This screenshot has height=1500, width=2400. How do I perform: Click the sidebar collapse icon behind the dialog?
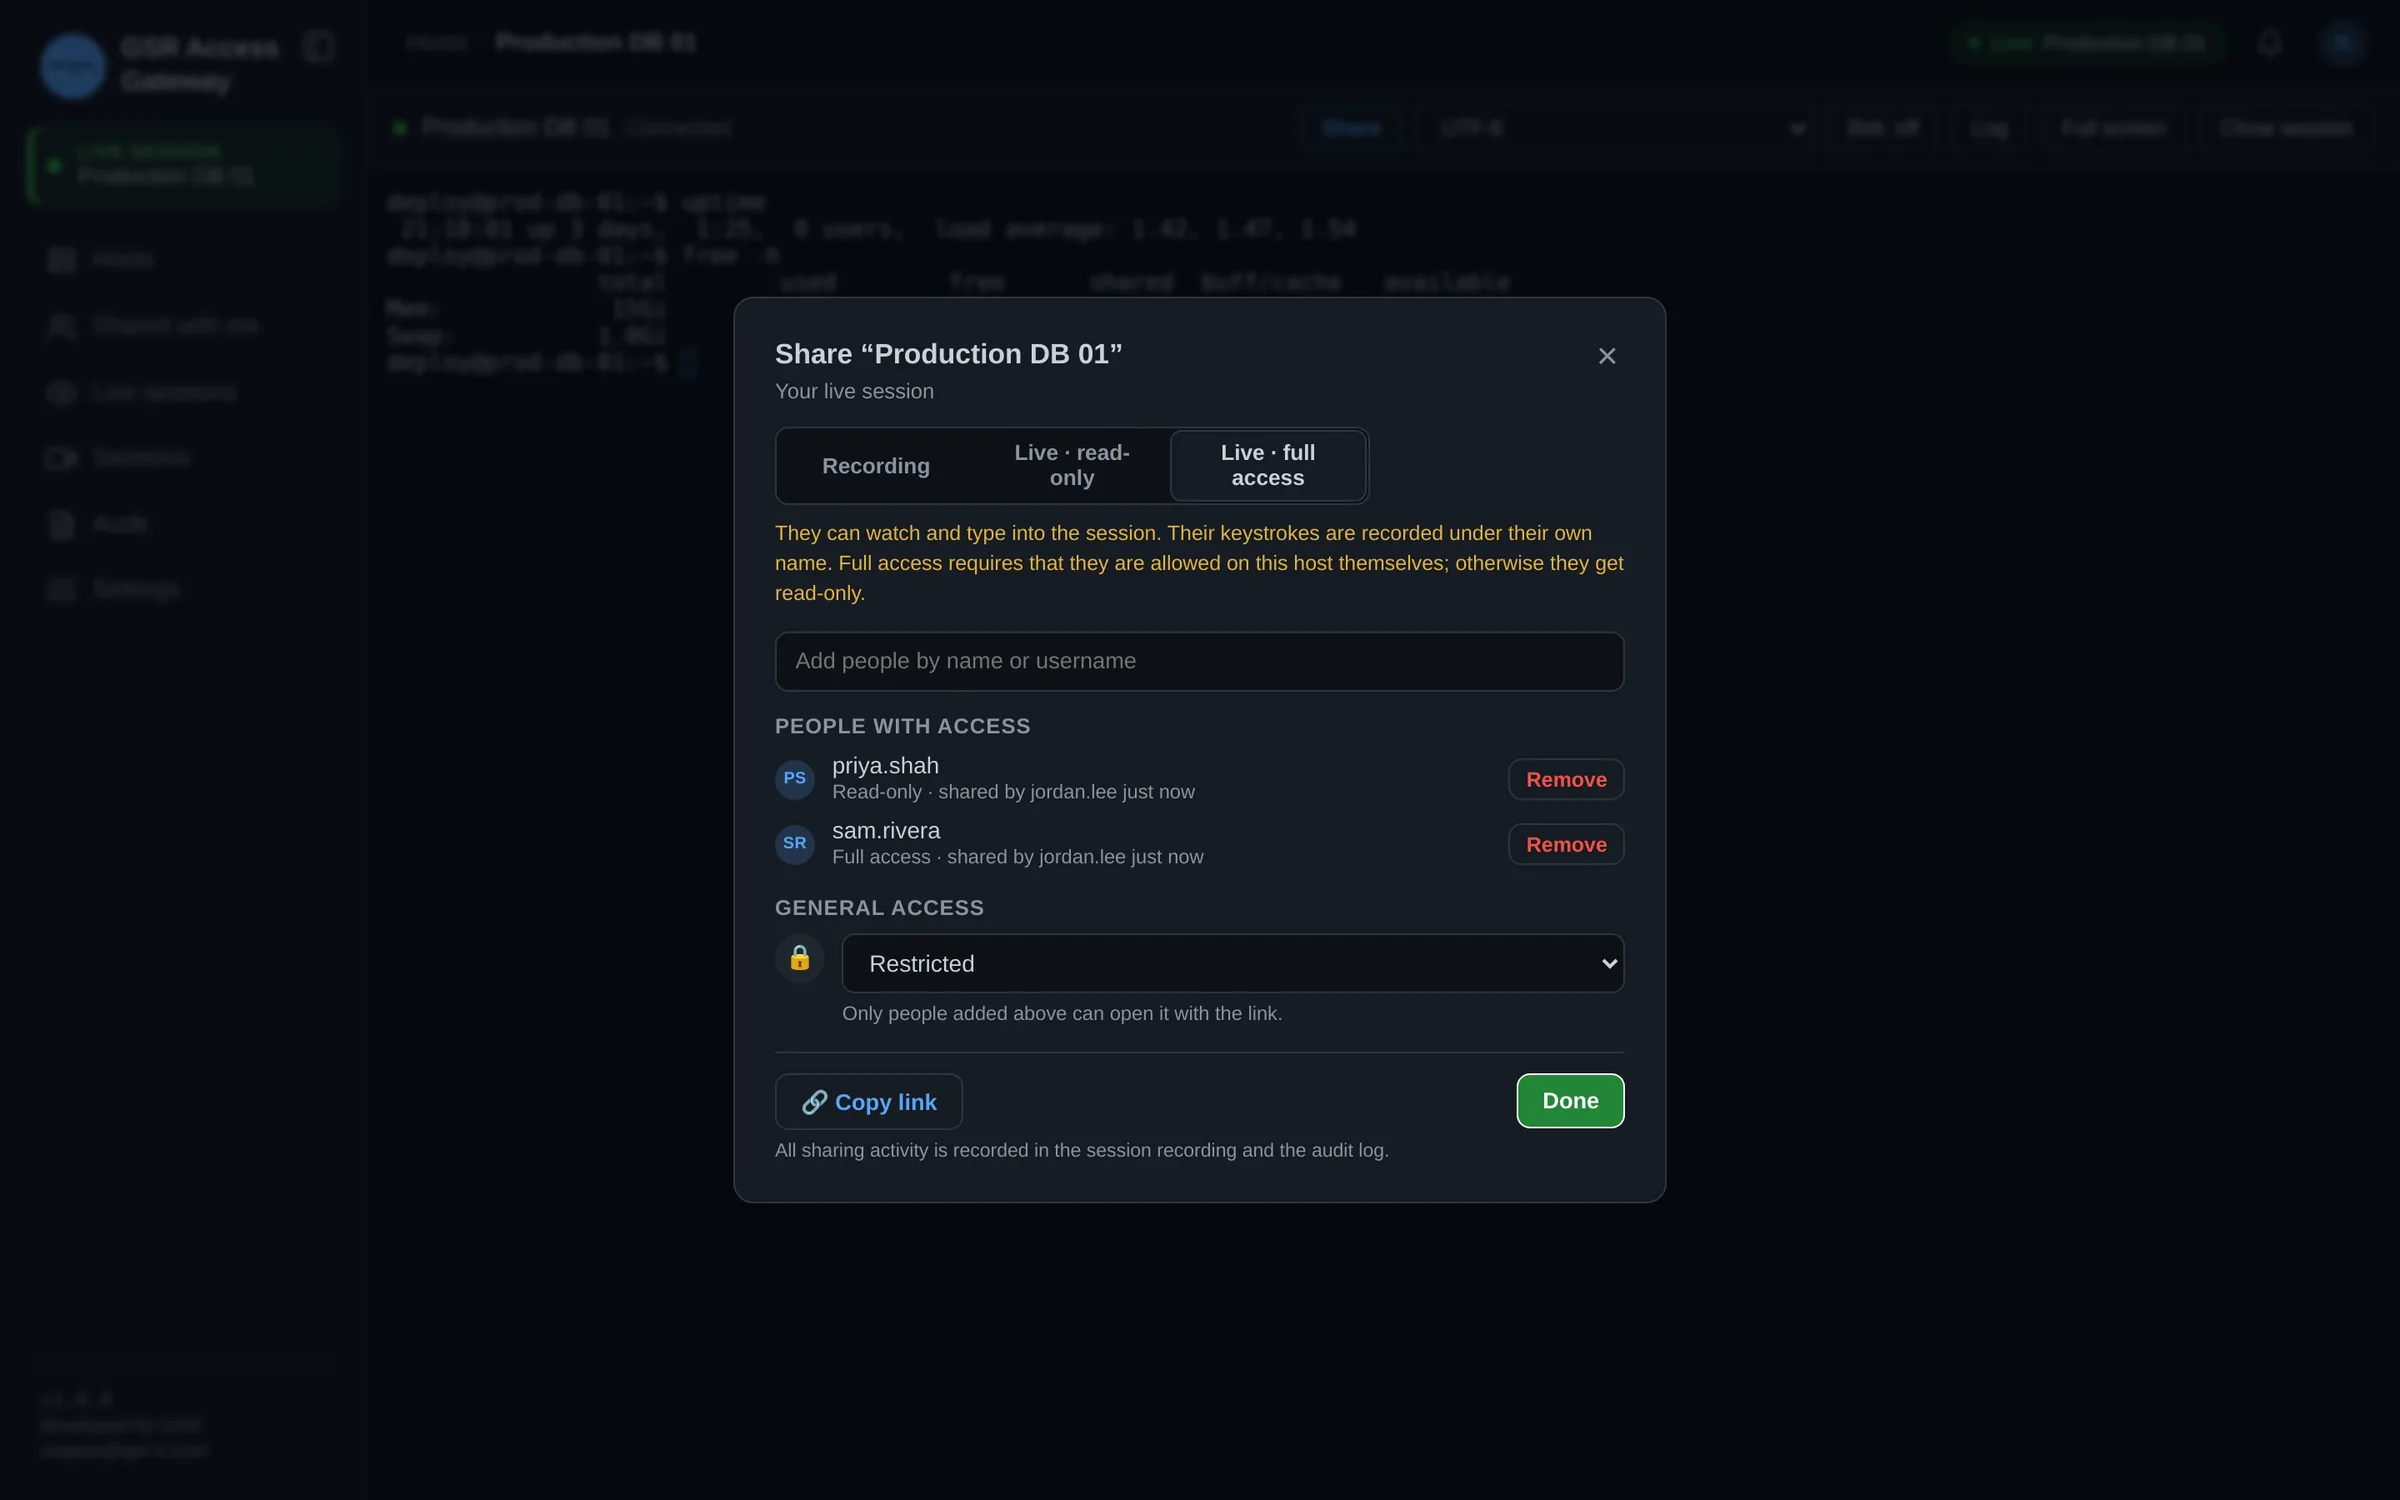tap(318, 47)
